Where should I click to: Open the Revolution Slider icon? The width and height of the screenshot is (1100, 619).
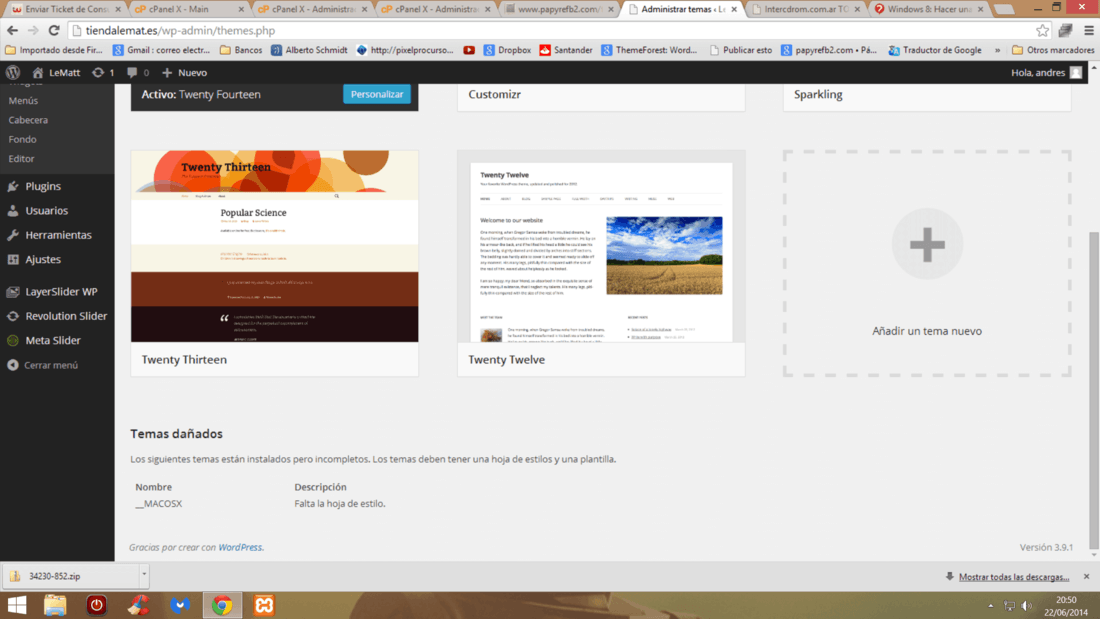pyautogui.click(x=13, y=316)
